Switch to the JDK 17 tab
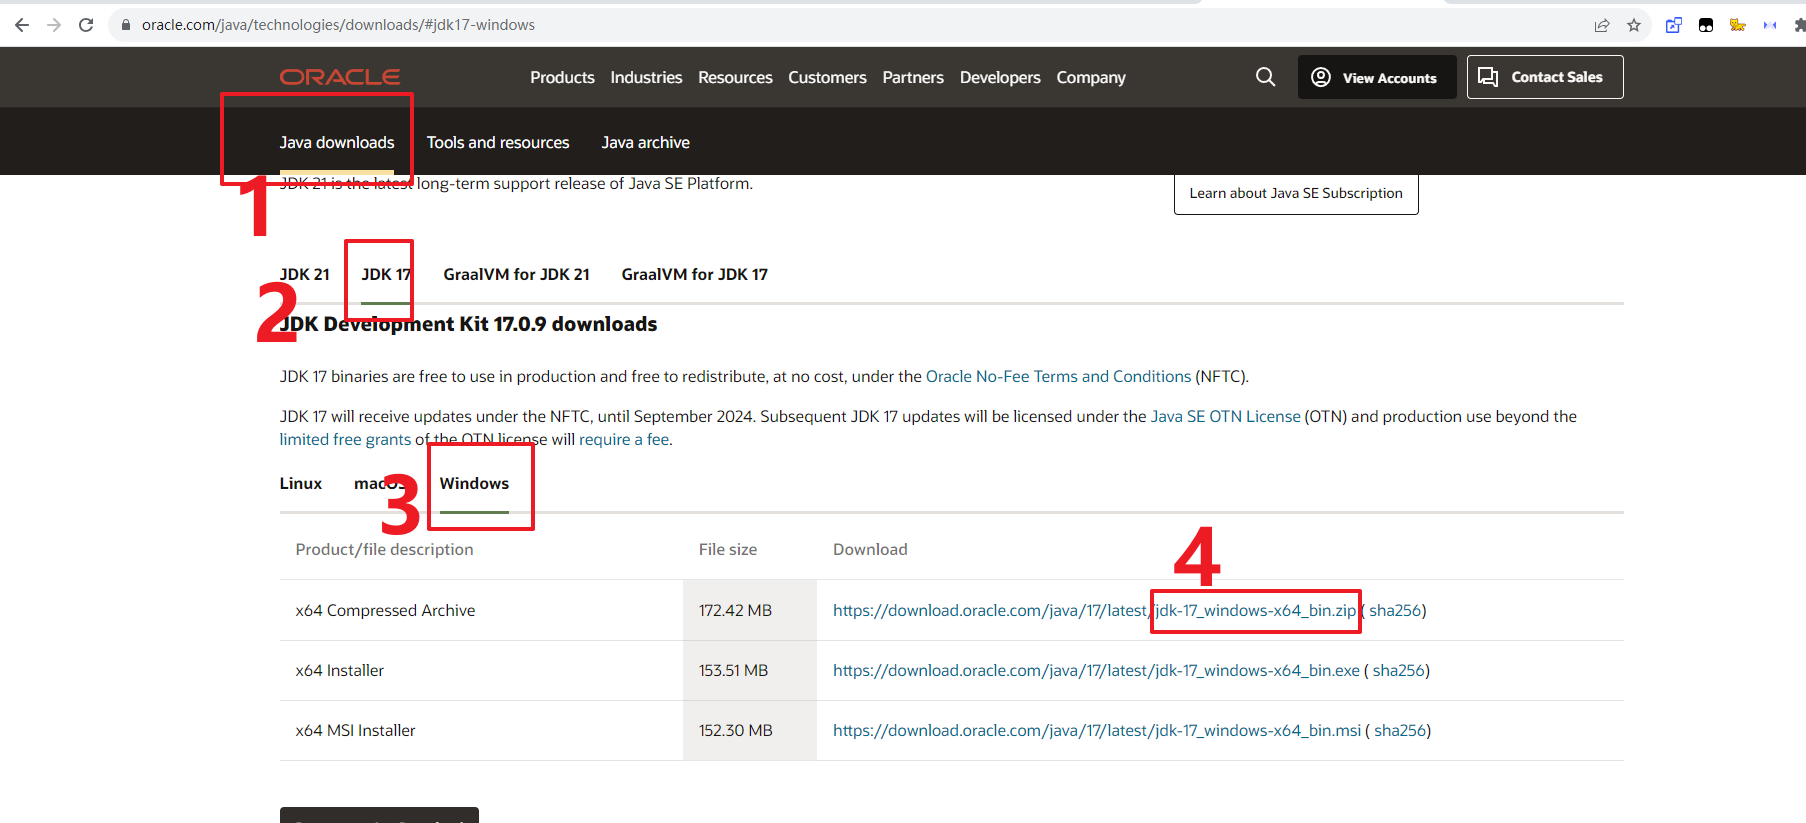This screenshot has height=823, width=1806. tap(386, 274)
